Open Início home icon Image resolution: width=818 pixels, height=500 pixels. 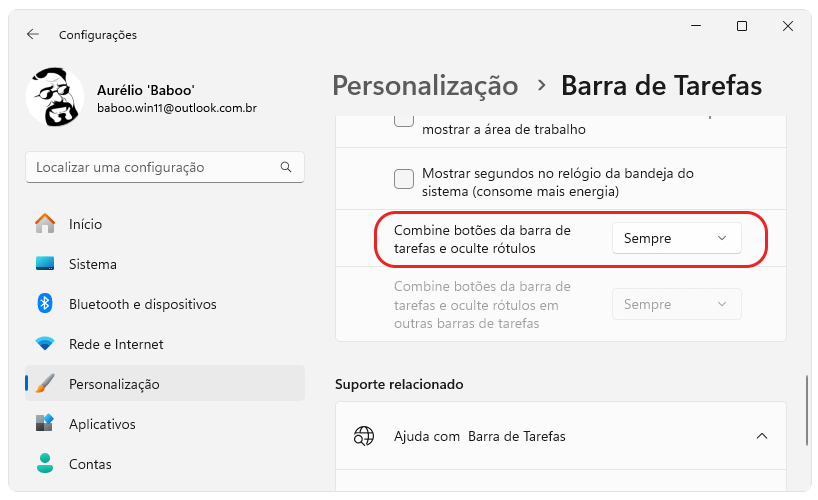[45, 223]
